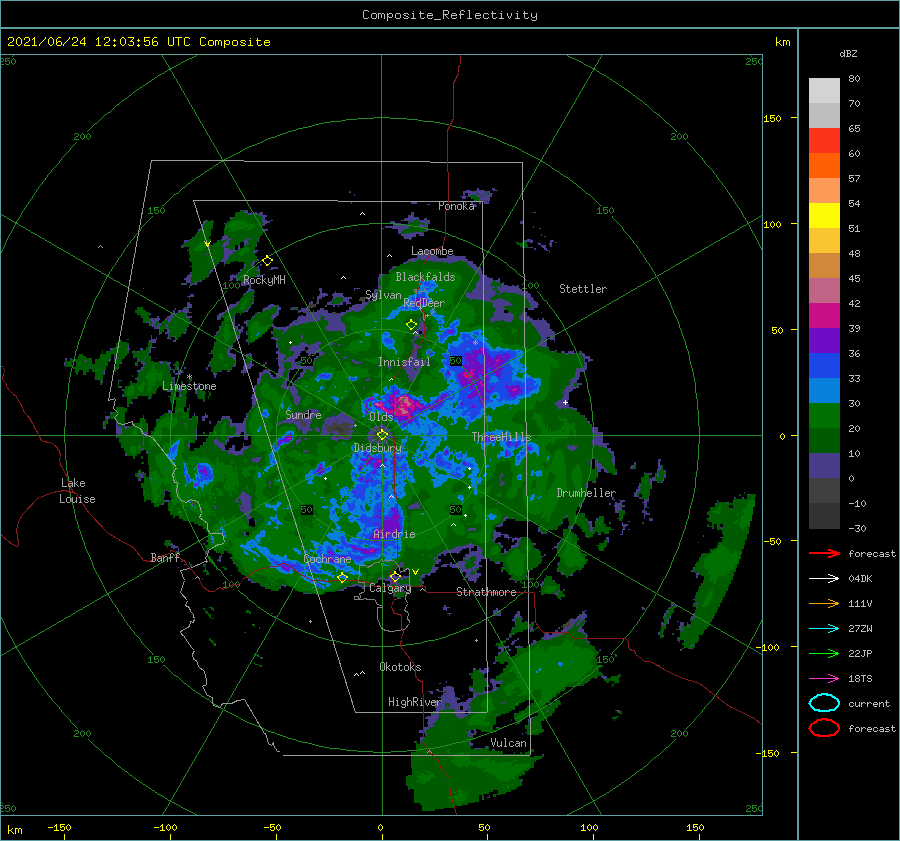The width and height of the screenshot is (900, 841).
Task: Click the Ponoka city label
Action: tap(456, 206)
